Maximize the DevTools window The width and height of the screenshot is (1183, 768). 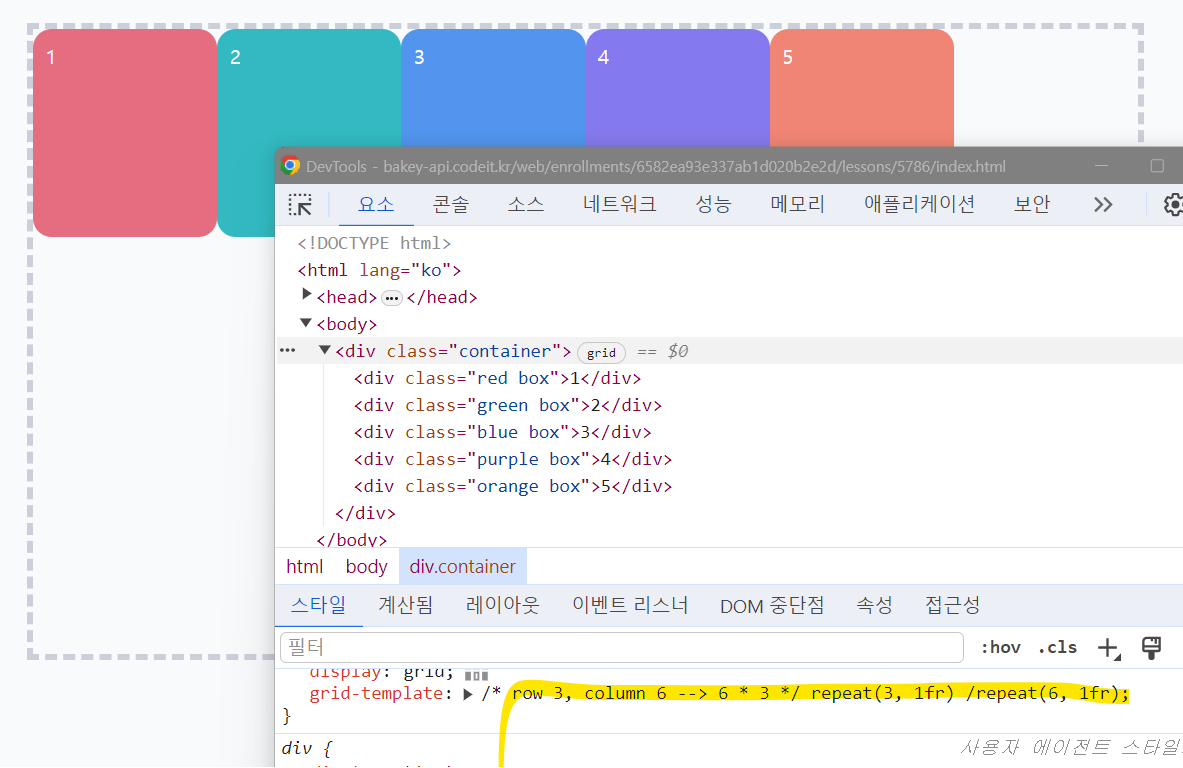[1157, 166]
